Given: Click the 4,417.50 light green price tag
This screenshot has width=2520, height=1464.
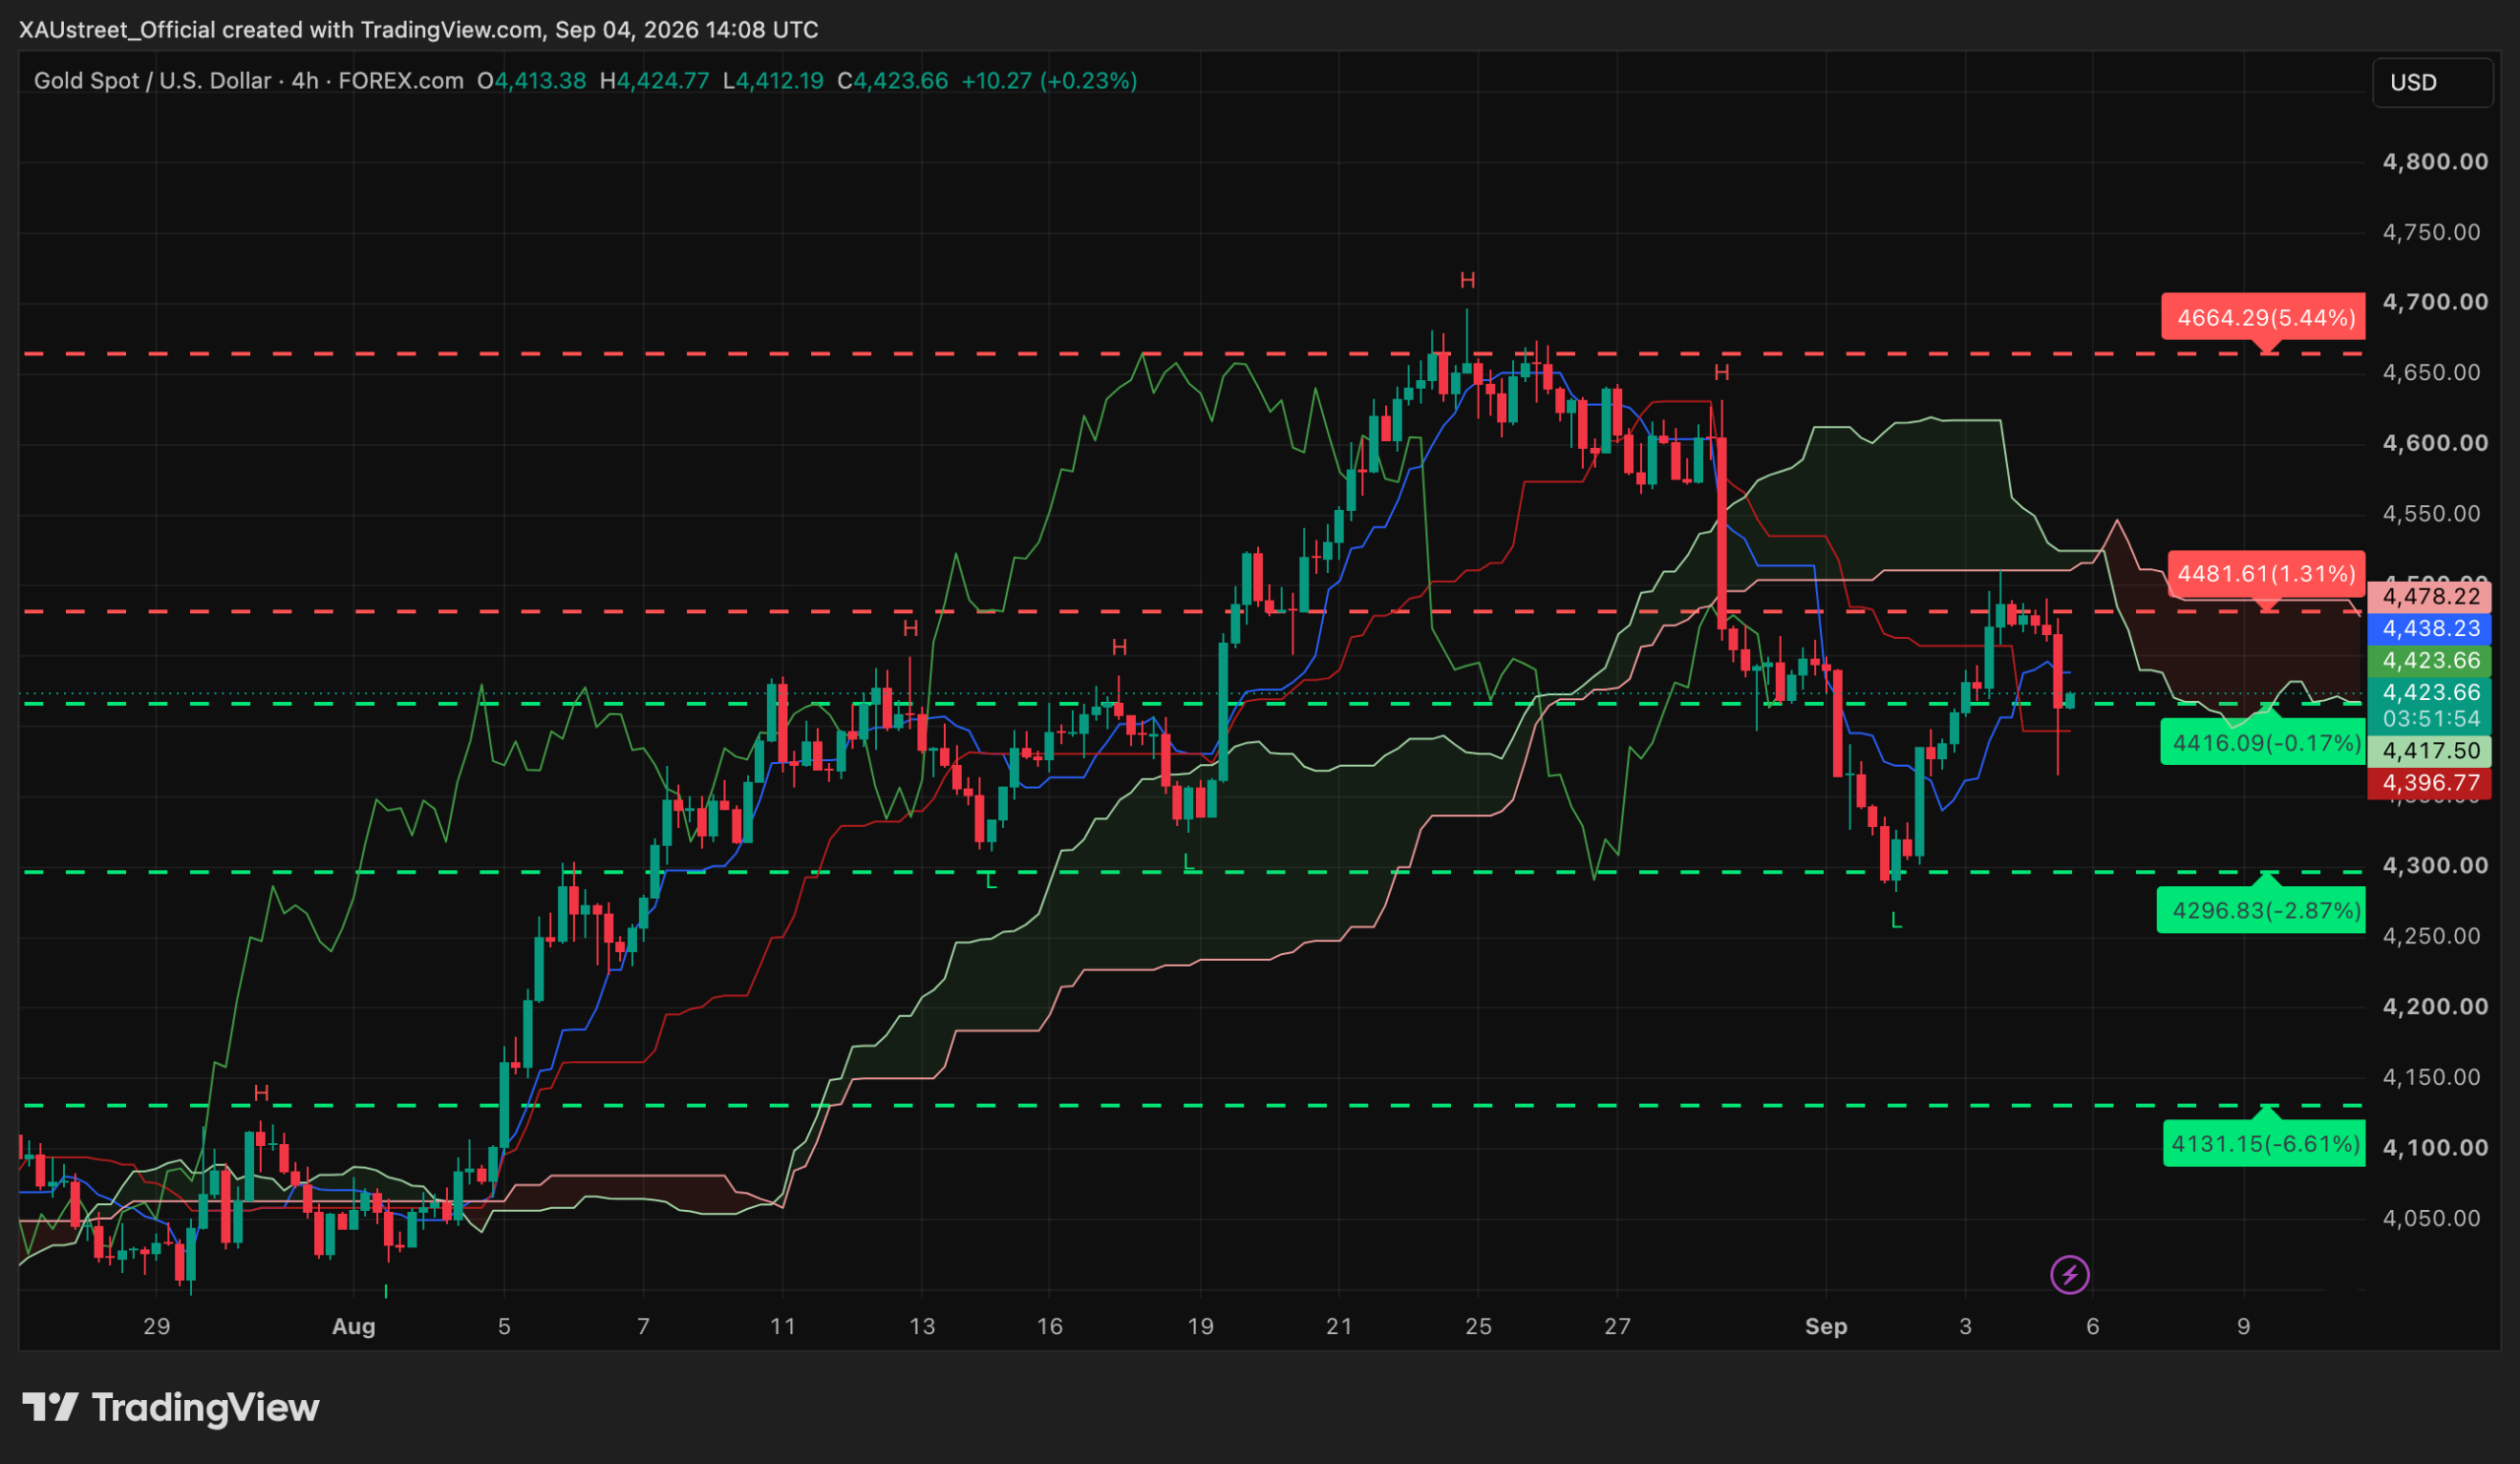Looking at the screenshot, I should [x=2430, y=751].
